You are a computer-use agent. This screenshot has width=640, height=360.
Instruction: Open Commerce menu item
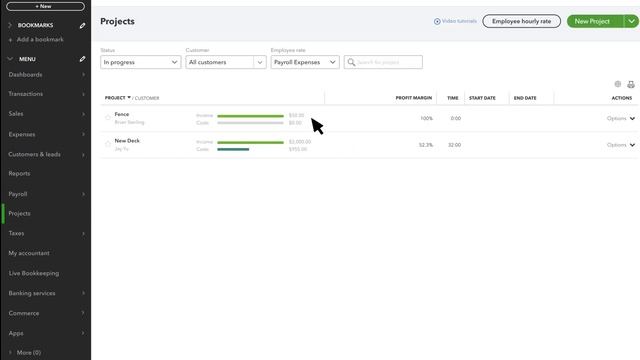24,313
